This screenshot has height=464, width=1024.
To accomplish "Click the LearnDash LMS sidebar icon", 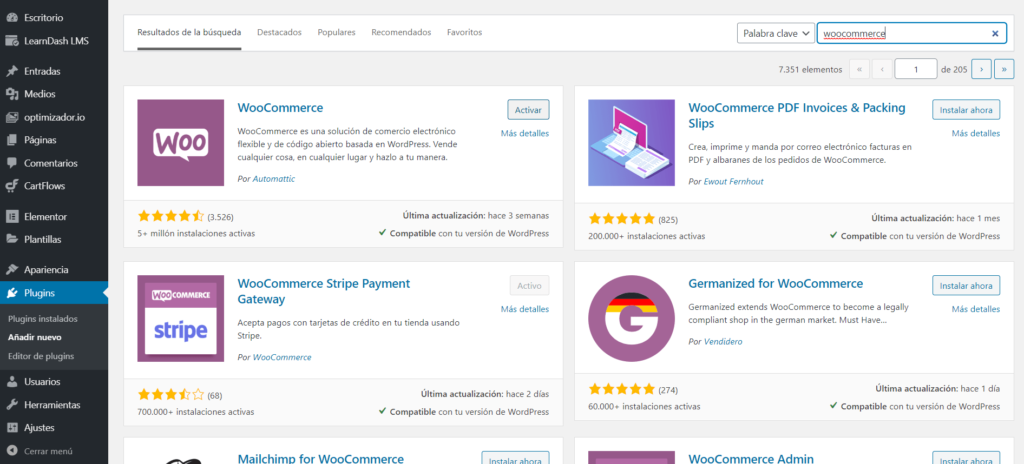I will pos(11,41).
